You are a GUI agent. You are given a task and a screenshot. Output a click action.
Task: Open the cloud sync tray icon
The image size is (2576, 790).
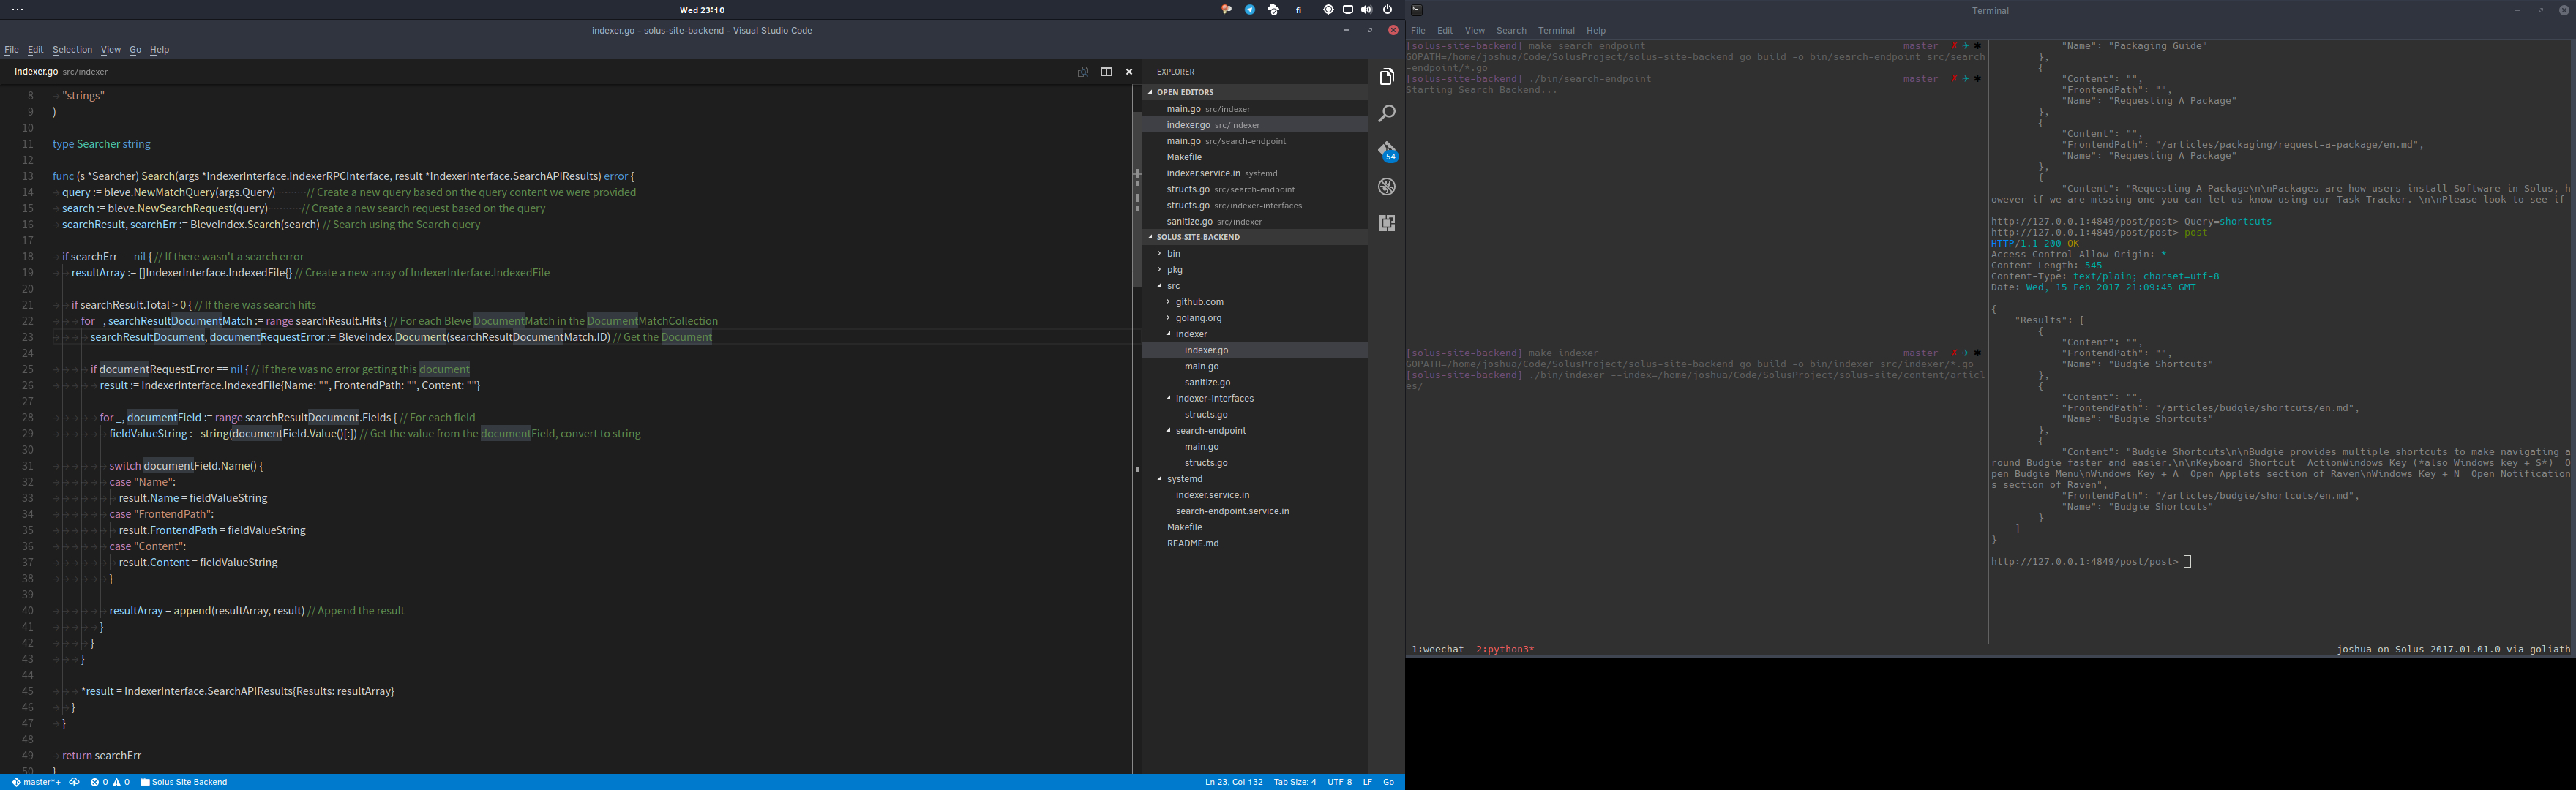pos(1273,10)
